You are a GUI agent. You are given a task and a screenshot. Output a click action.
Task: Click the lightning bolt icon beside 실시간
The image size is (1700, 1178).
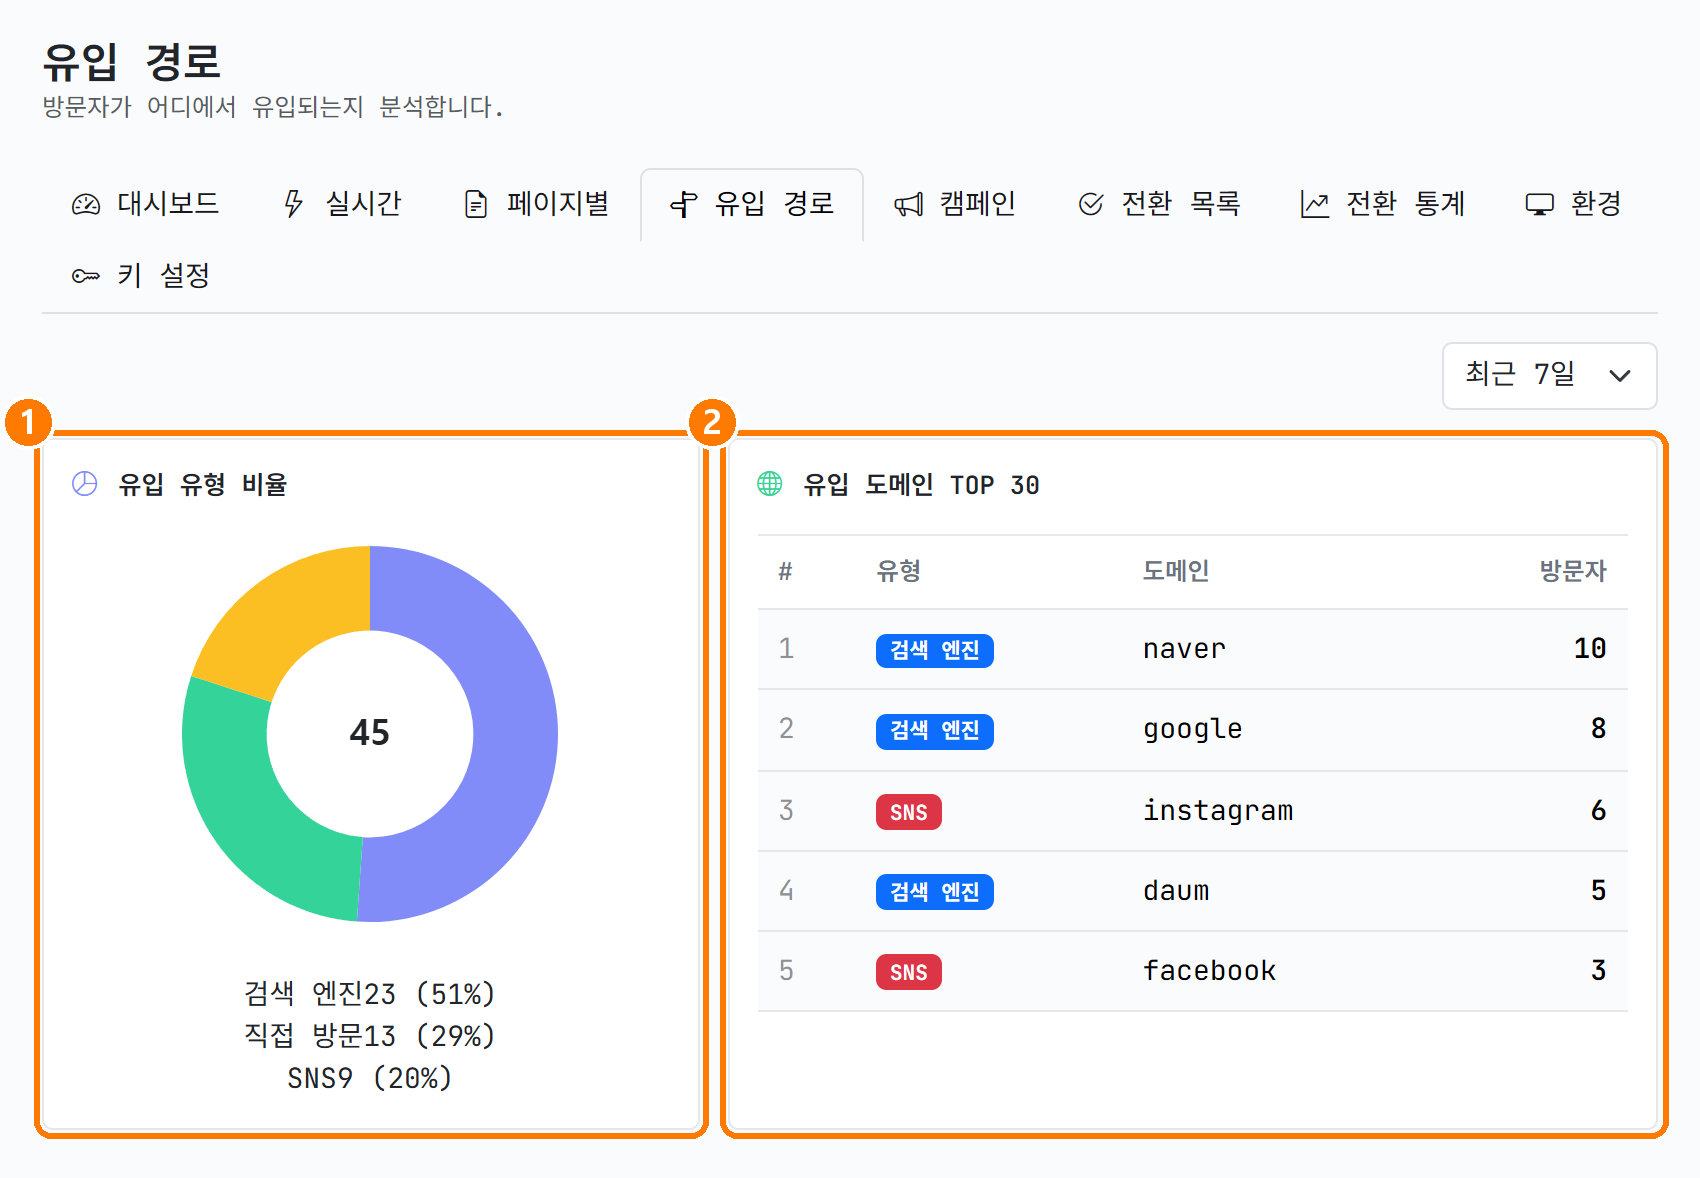293,204
